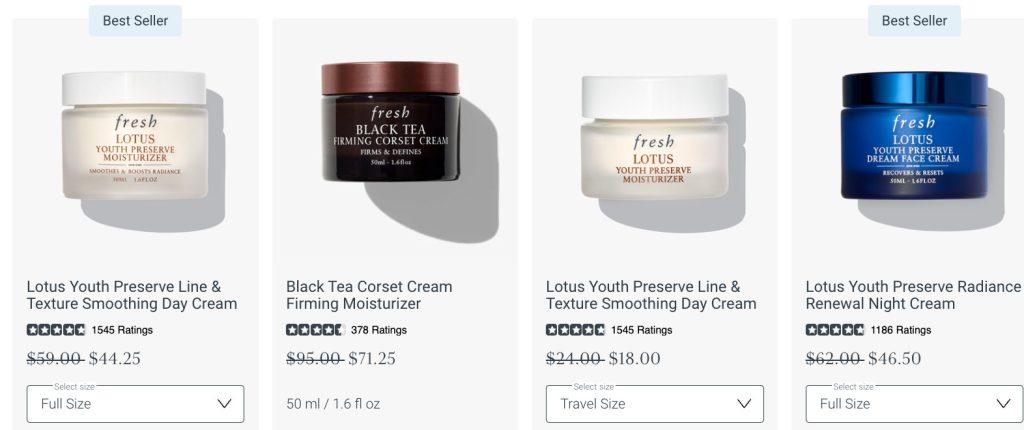Click Best Seller badge above first Day Cream
Image resolution: width=1024 pixels, height=430 pixels.
(135, 21)
